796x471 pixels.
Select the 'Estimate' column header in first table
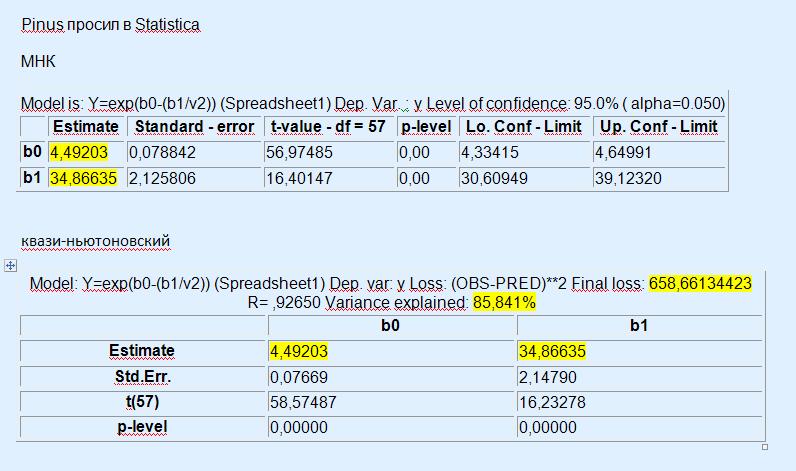coord(86,126)
